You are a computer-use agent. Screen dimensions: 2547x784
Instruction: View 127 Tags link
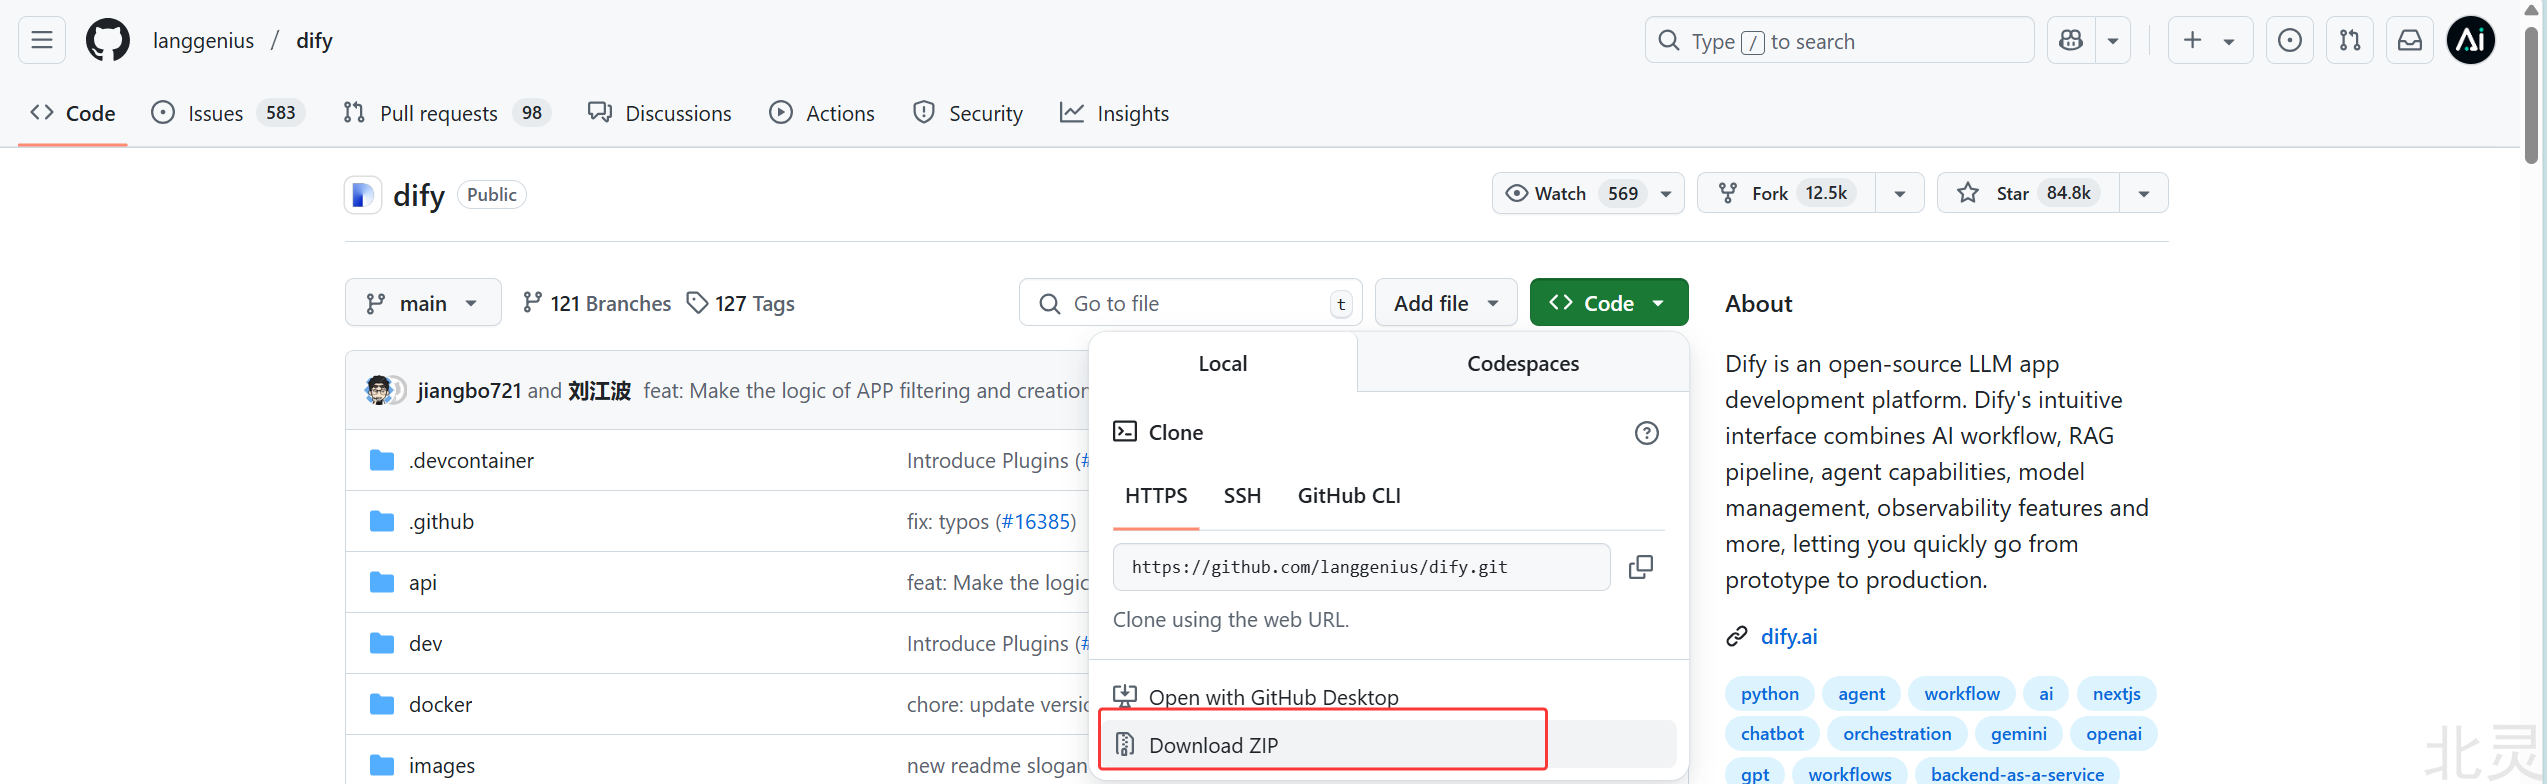click(x=741, y=303)
